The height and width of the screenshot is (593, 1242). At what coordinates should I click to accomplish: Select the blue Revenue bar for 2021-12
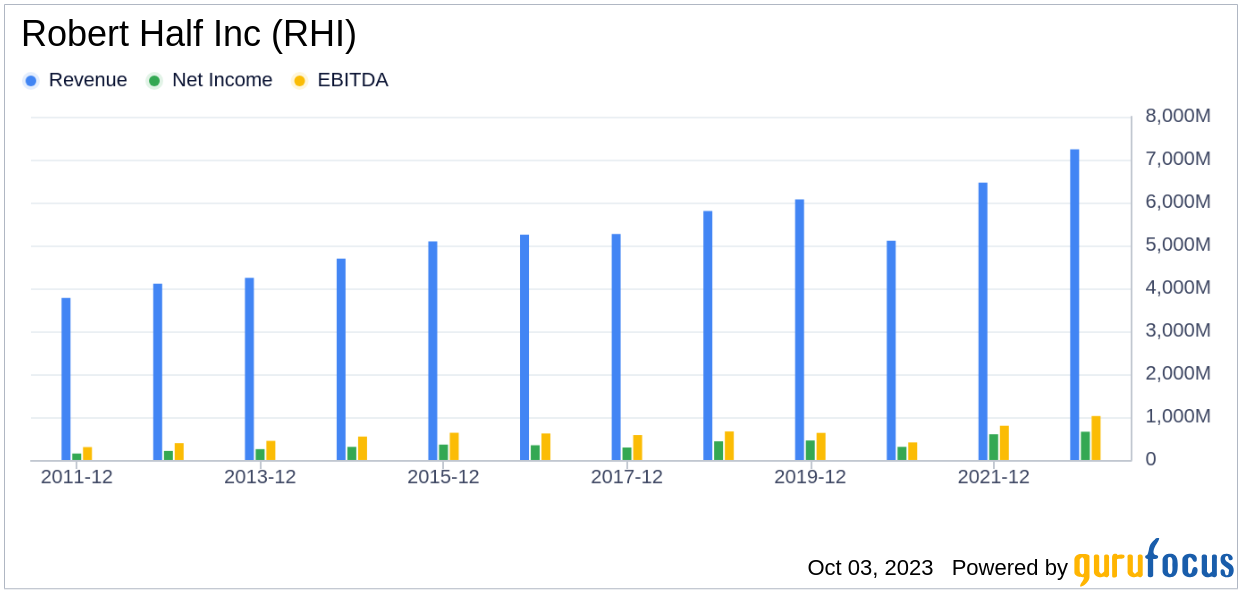pyautogui.click(x=983, y=322)
